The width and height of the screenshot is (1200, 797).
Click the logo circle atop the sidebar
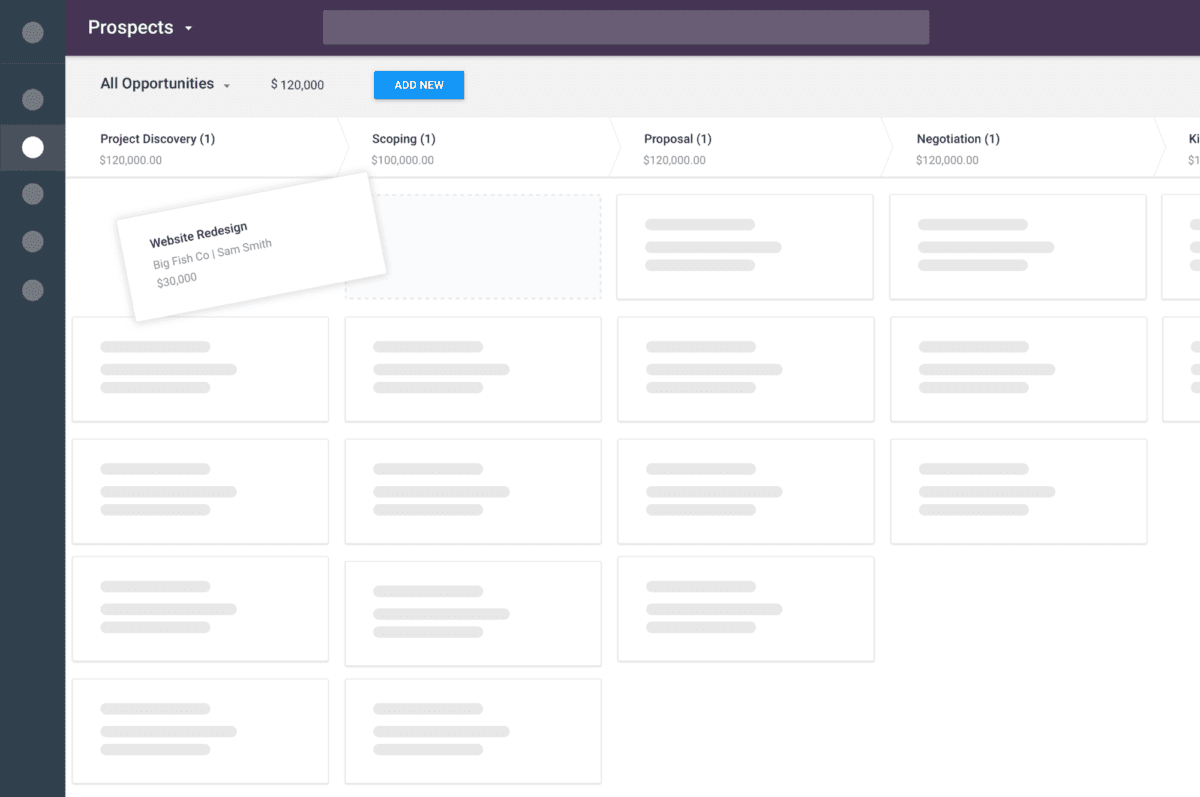33,33
